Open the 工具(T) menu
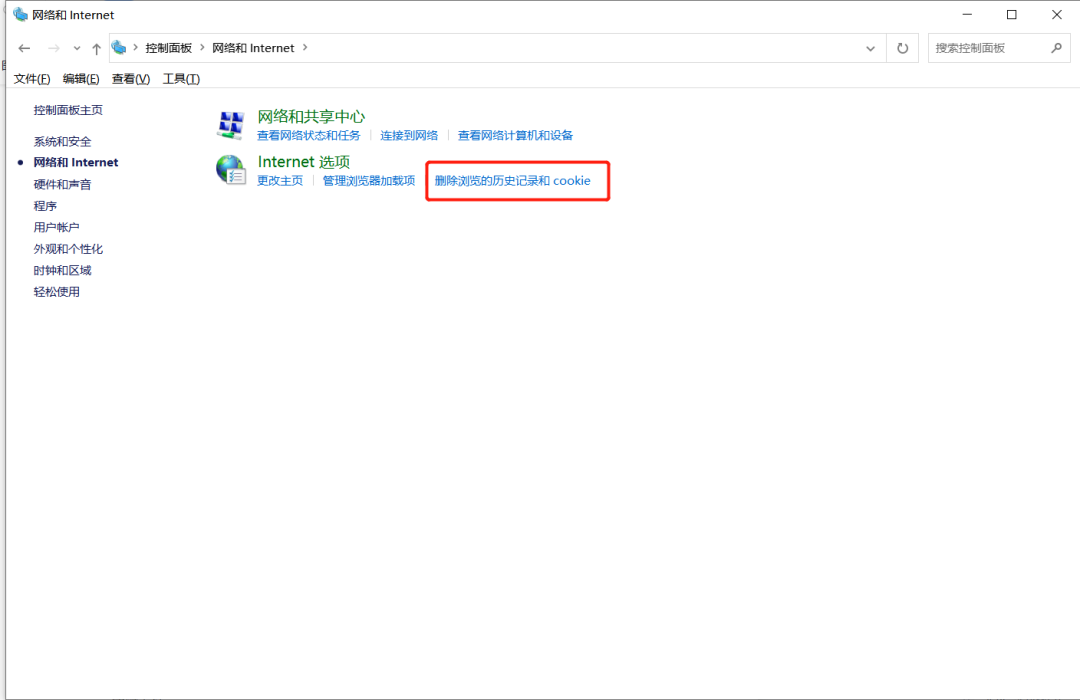Screen dimensions: 1080x700 coord(181,79)
